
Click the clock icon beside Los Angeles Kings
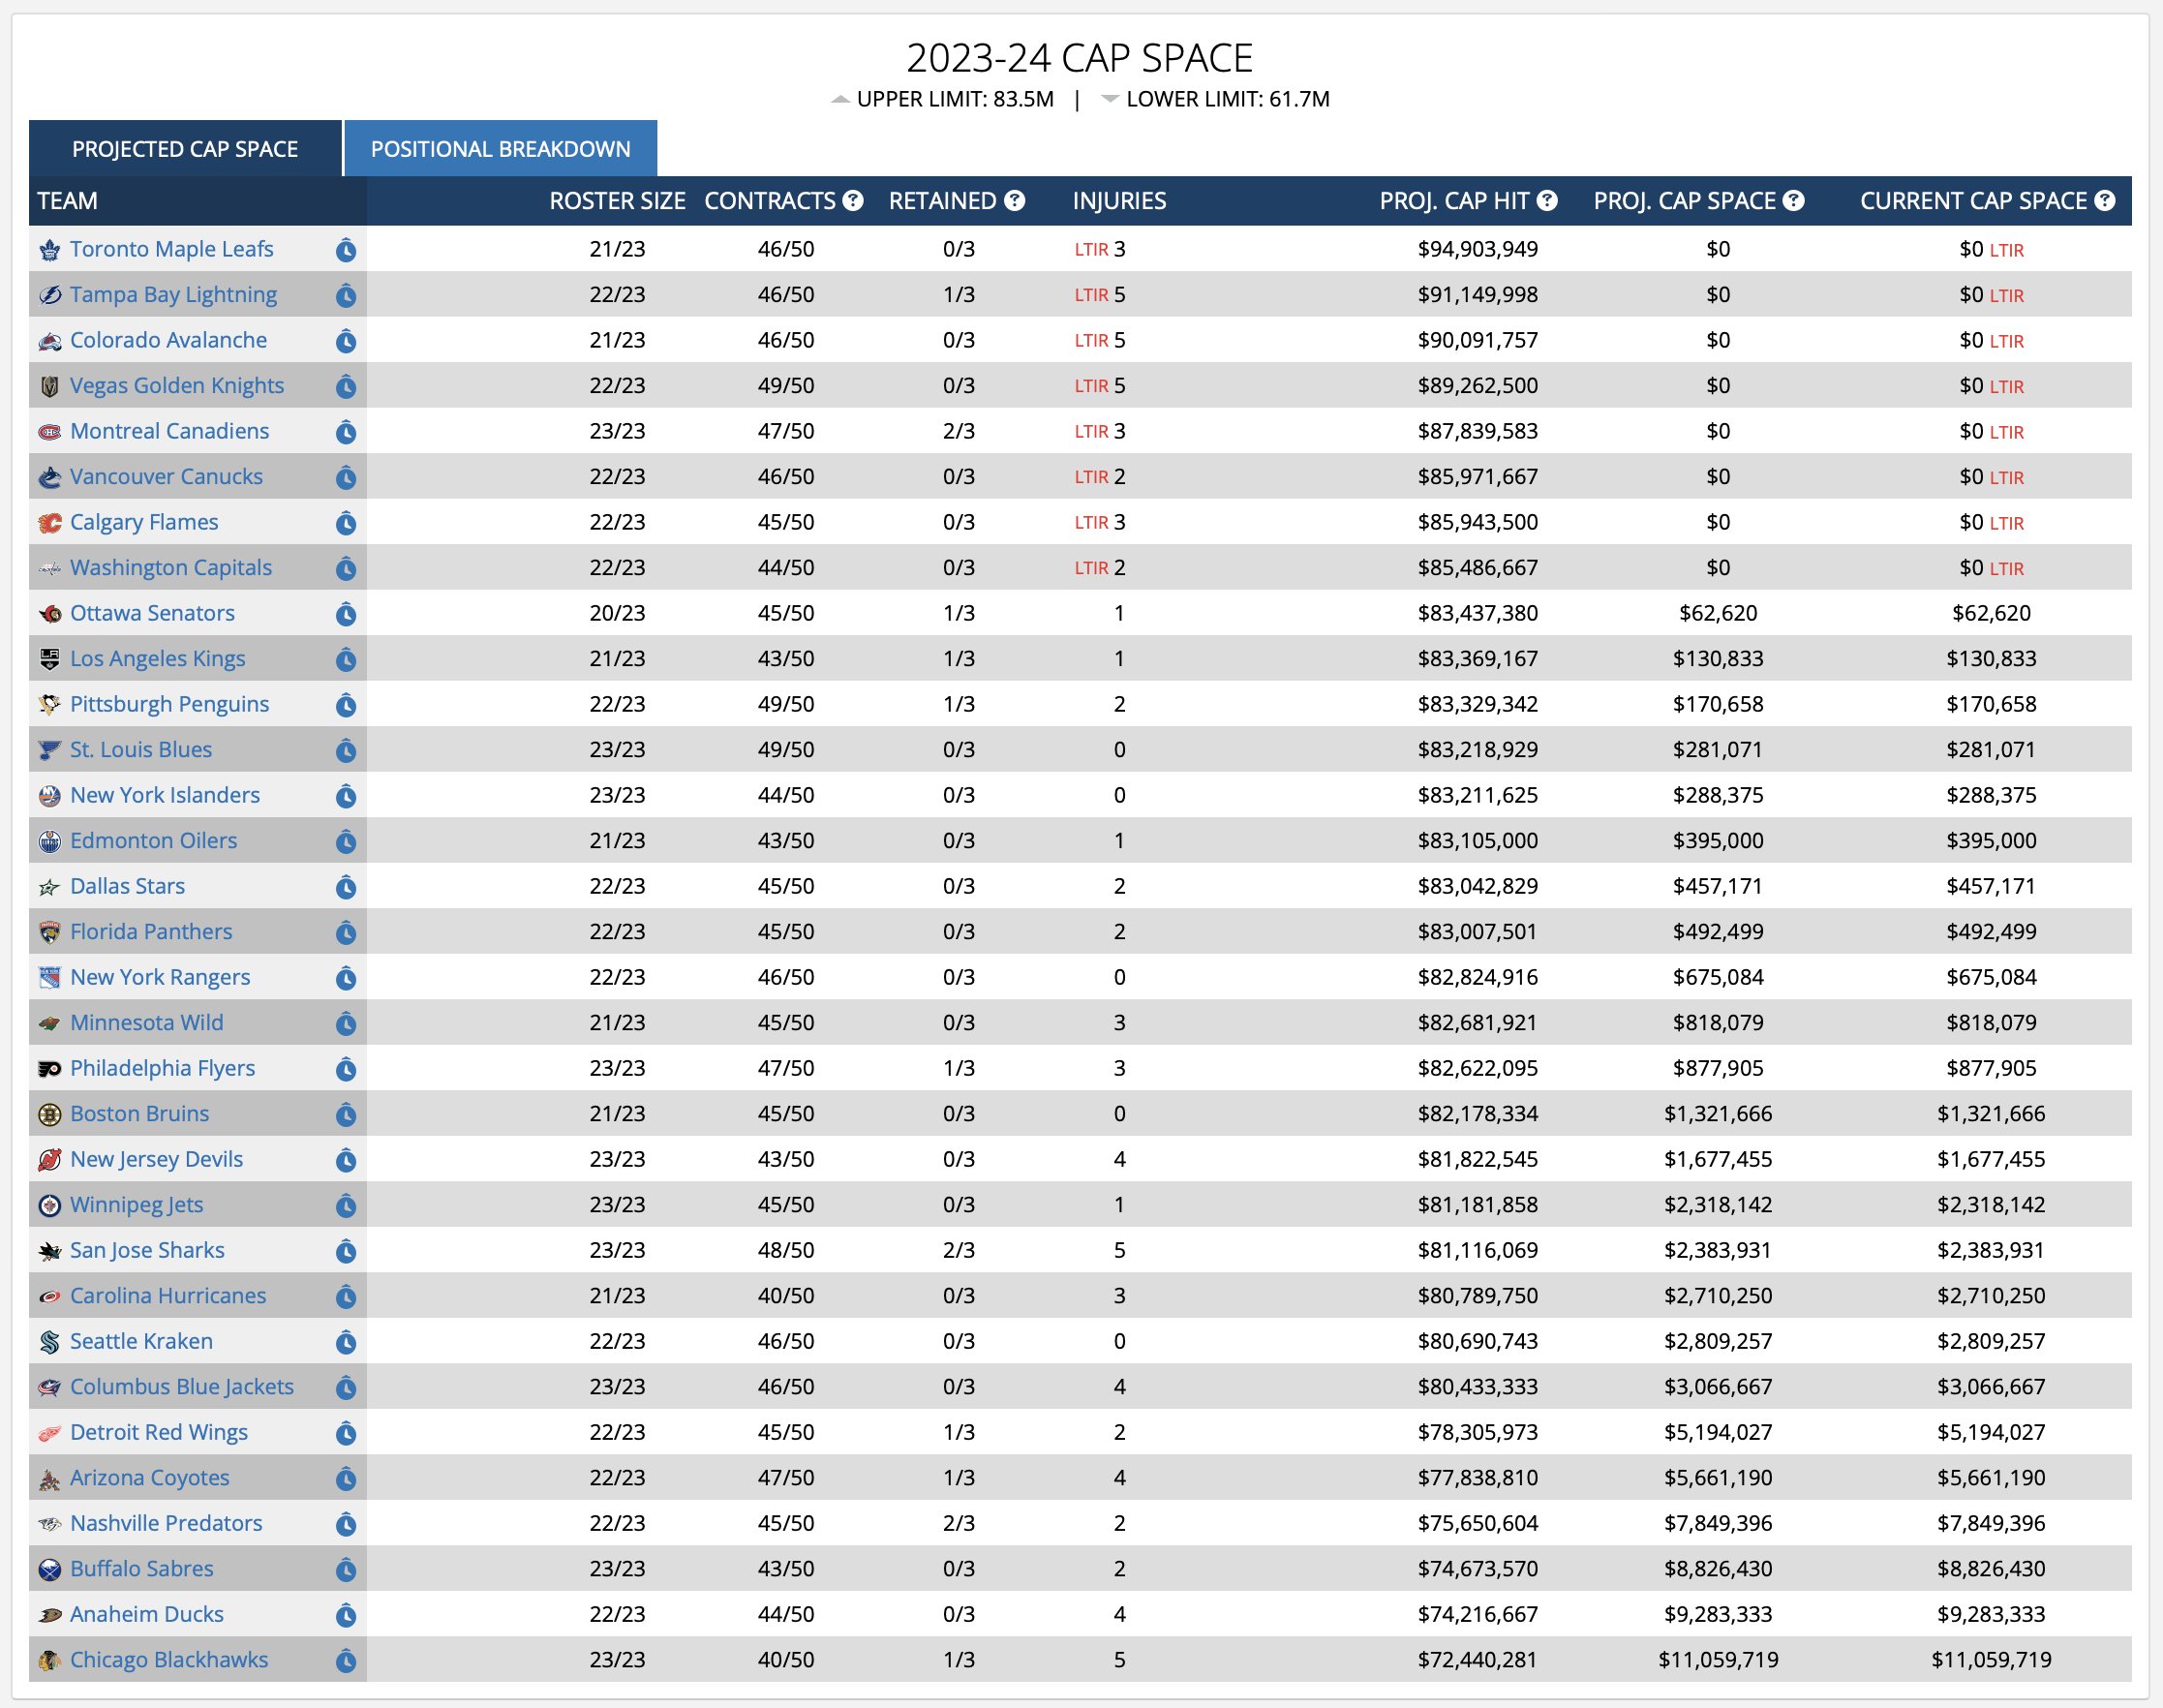(x=346, y=659)
